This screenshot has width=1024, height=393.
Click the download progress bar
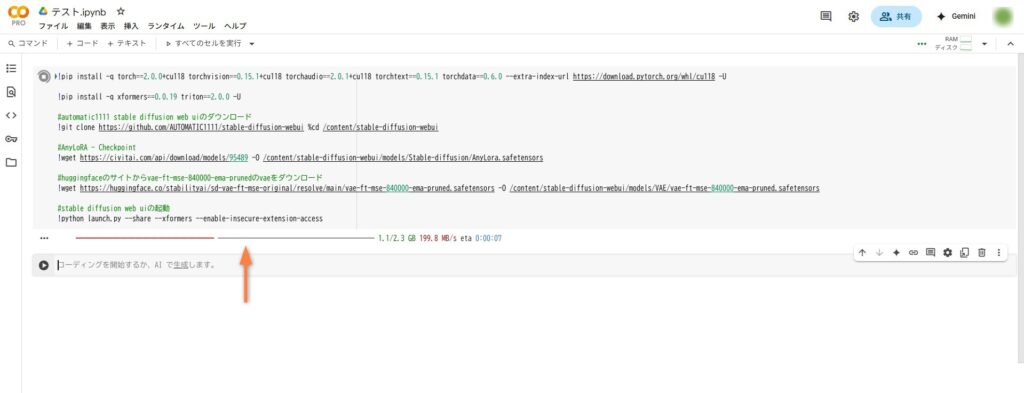(x=224, y=238)
